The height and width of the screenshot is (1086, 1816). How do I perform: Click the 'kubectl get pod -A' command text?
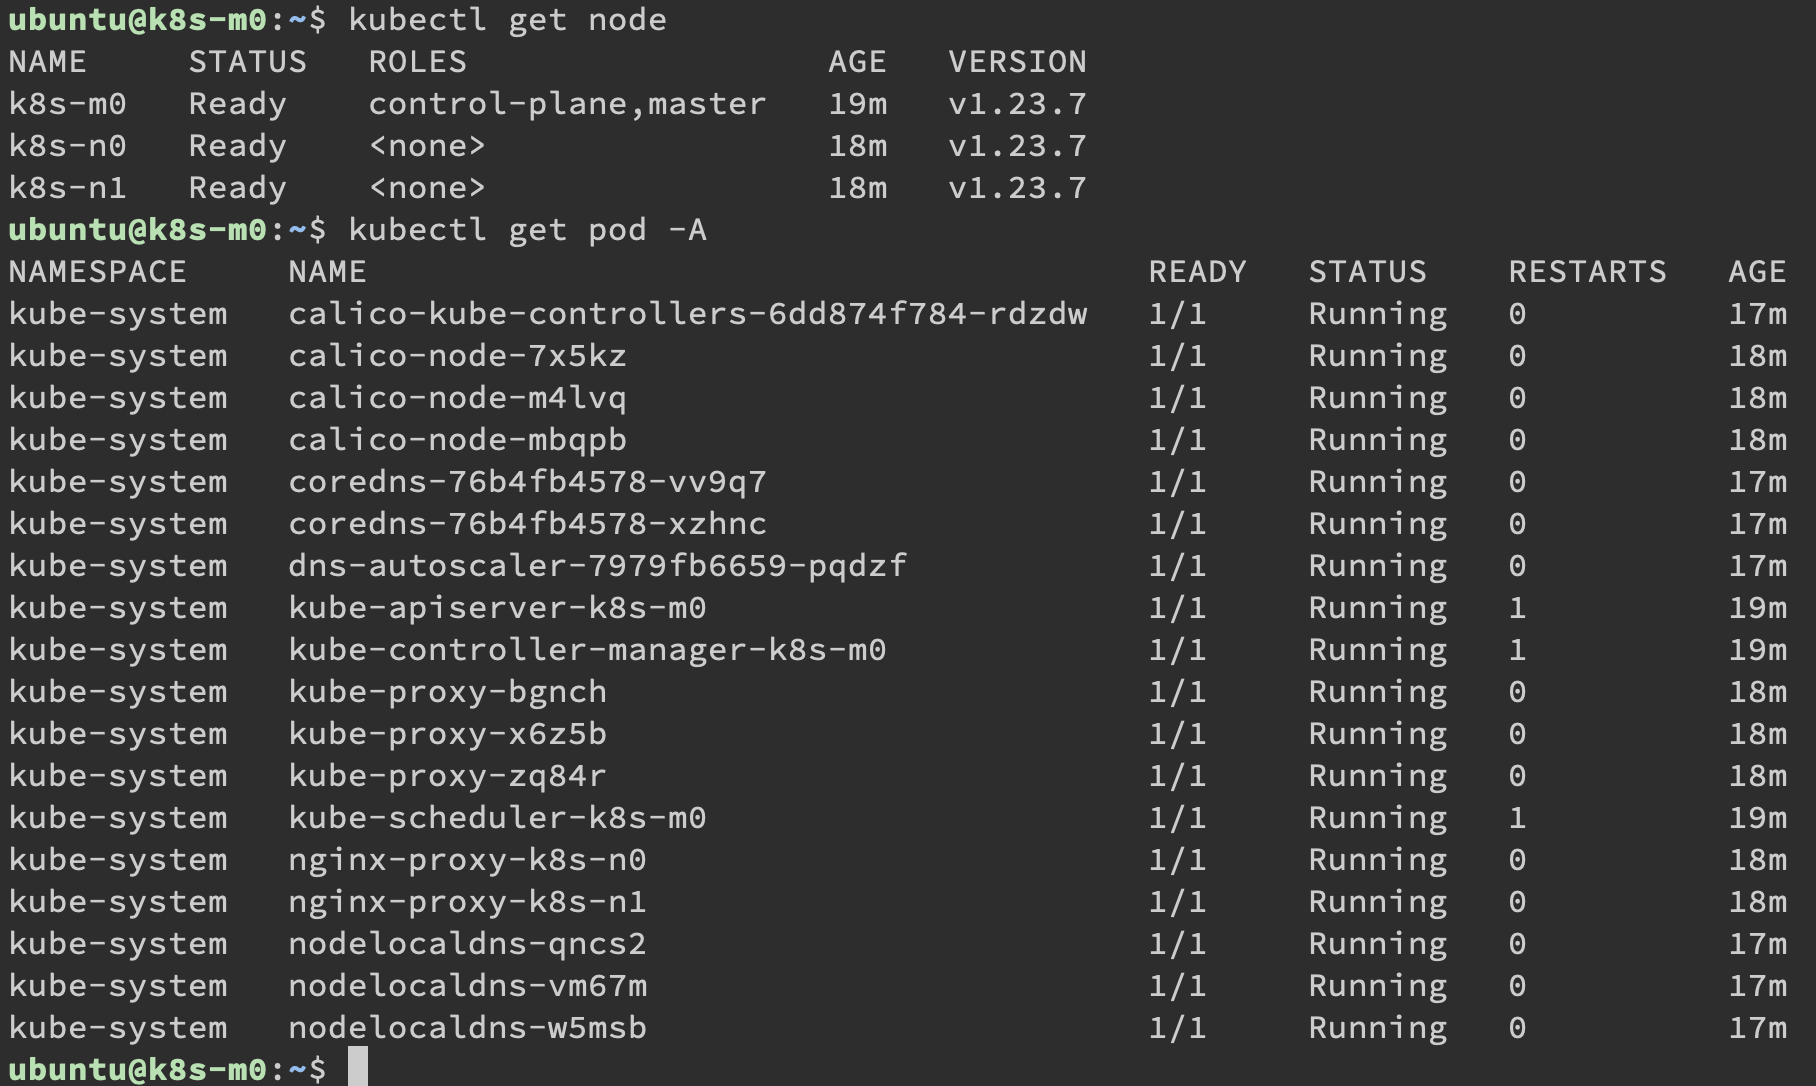point(527,230)
